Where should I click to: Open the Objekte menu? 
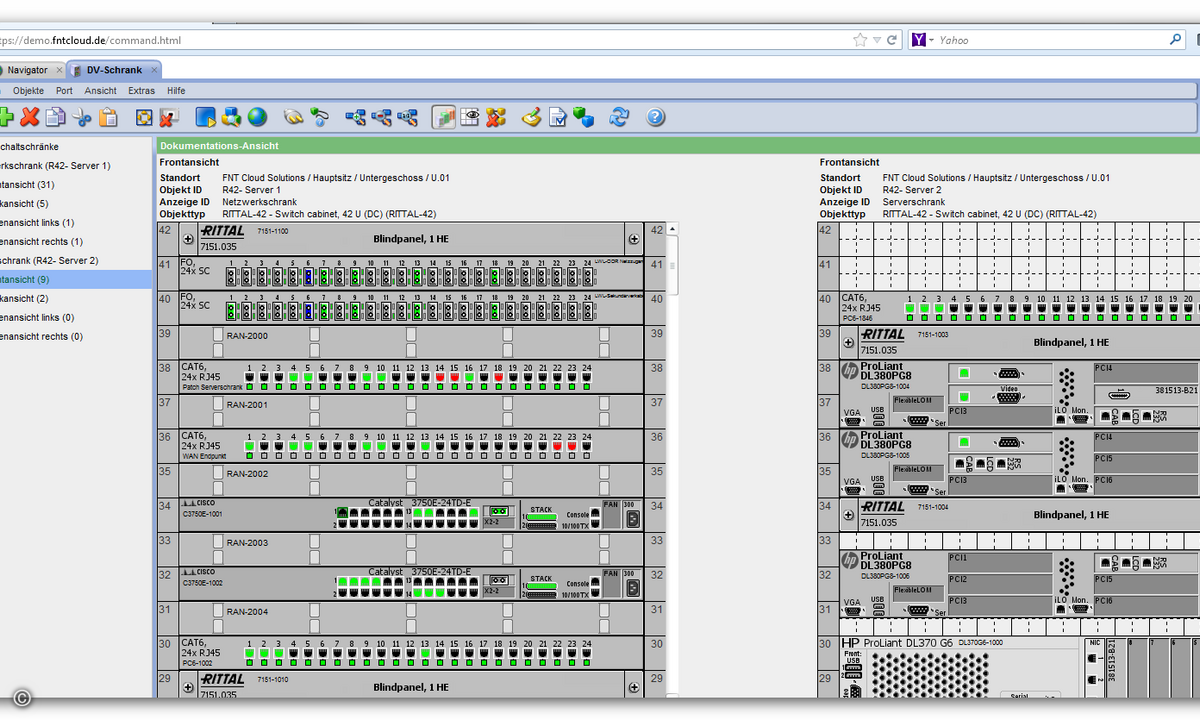28,91
